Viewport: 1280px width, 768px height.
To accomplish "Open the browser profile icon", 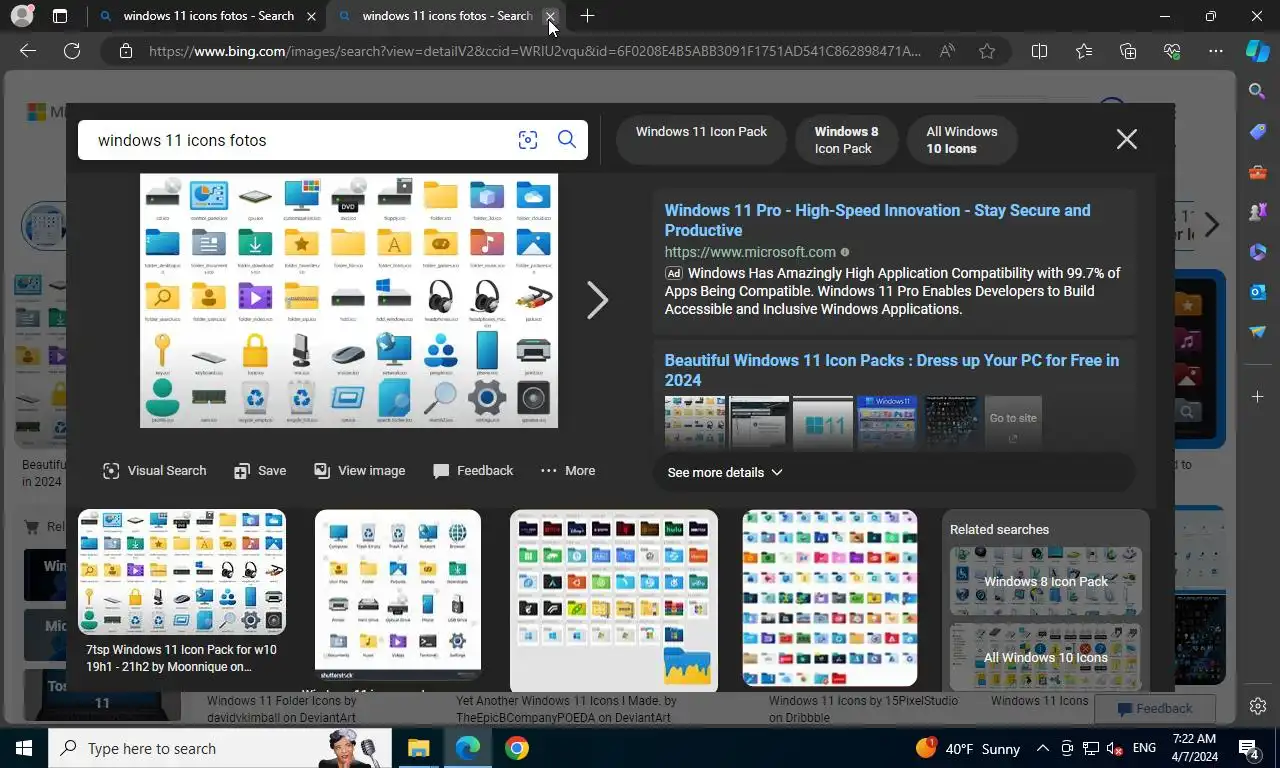I will pyautogui.click(x=22, y=16).
